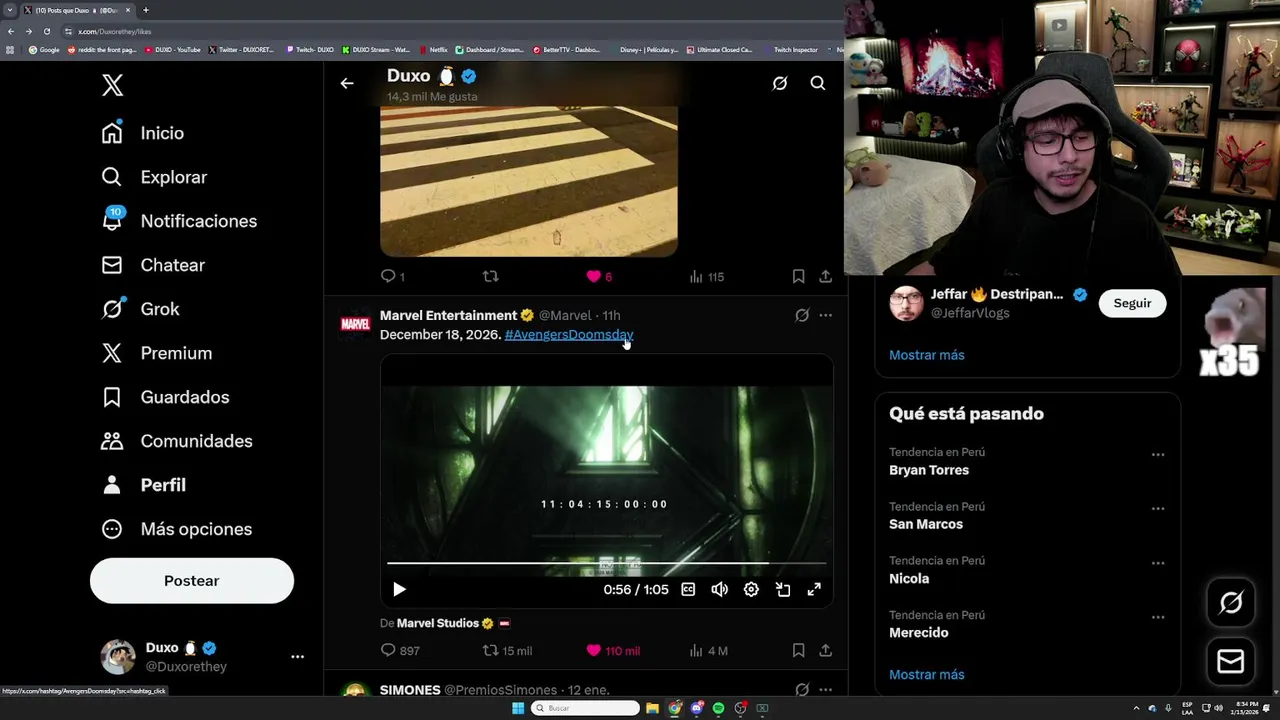
Task: Open Comunidades page
Action: [x=177, y=441]
